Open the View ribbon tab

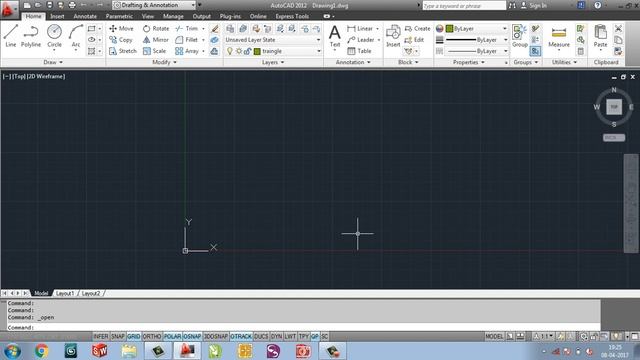pos(148,16)
